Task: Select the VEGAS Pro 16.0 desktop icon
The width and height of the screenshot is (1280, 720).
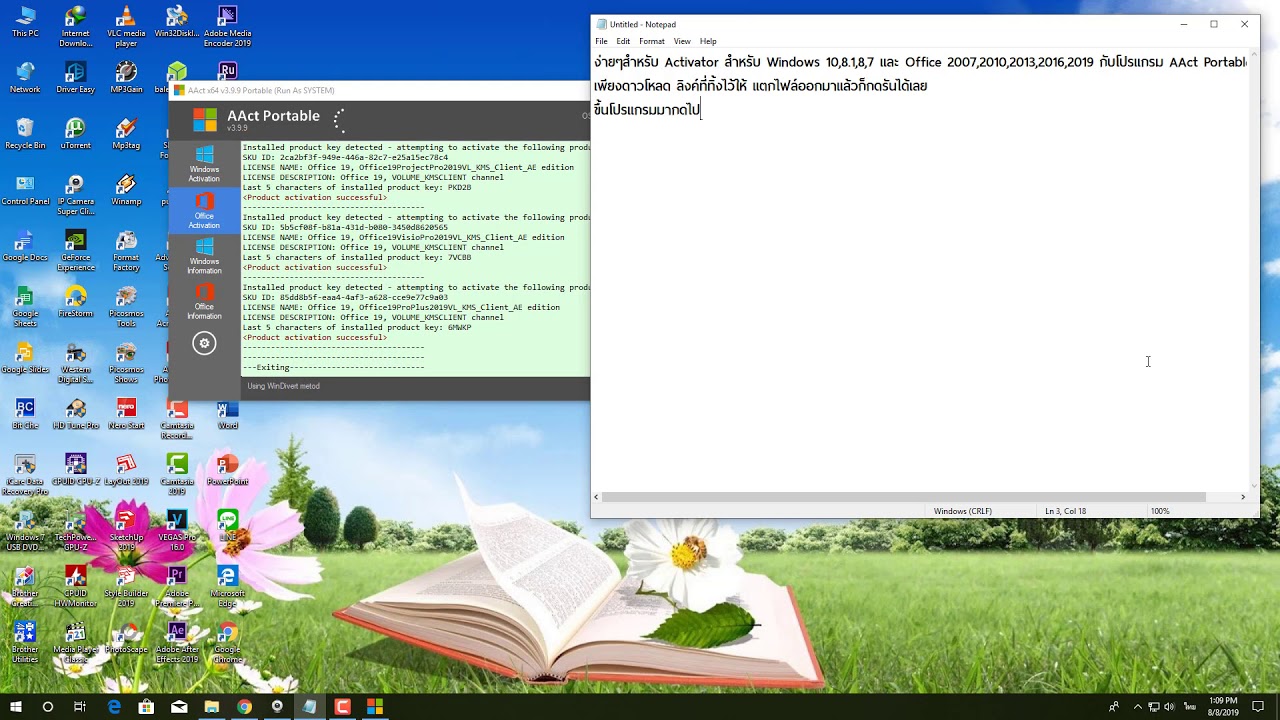Action: click(177, 530)
